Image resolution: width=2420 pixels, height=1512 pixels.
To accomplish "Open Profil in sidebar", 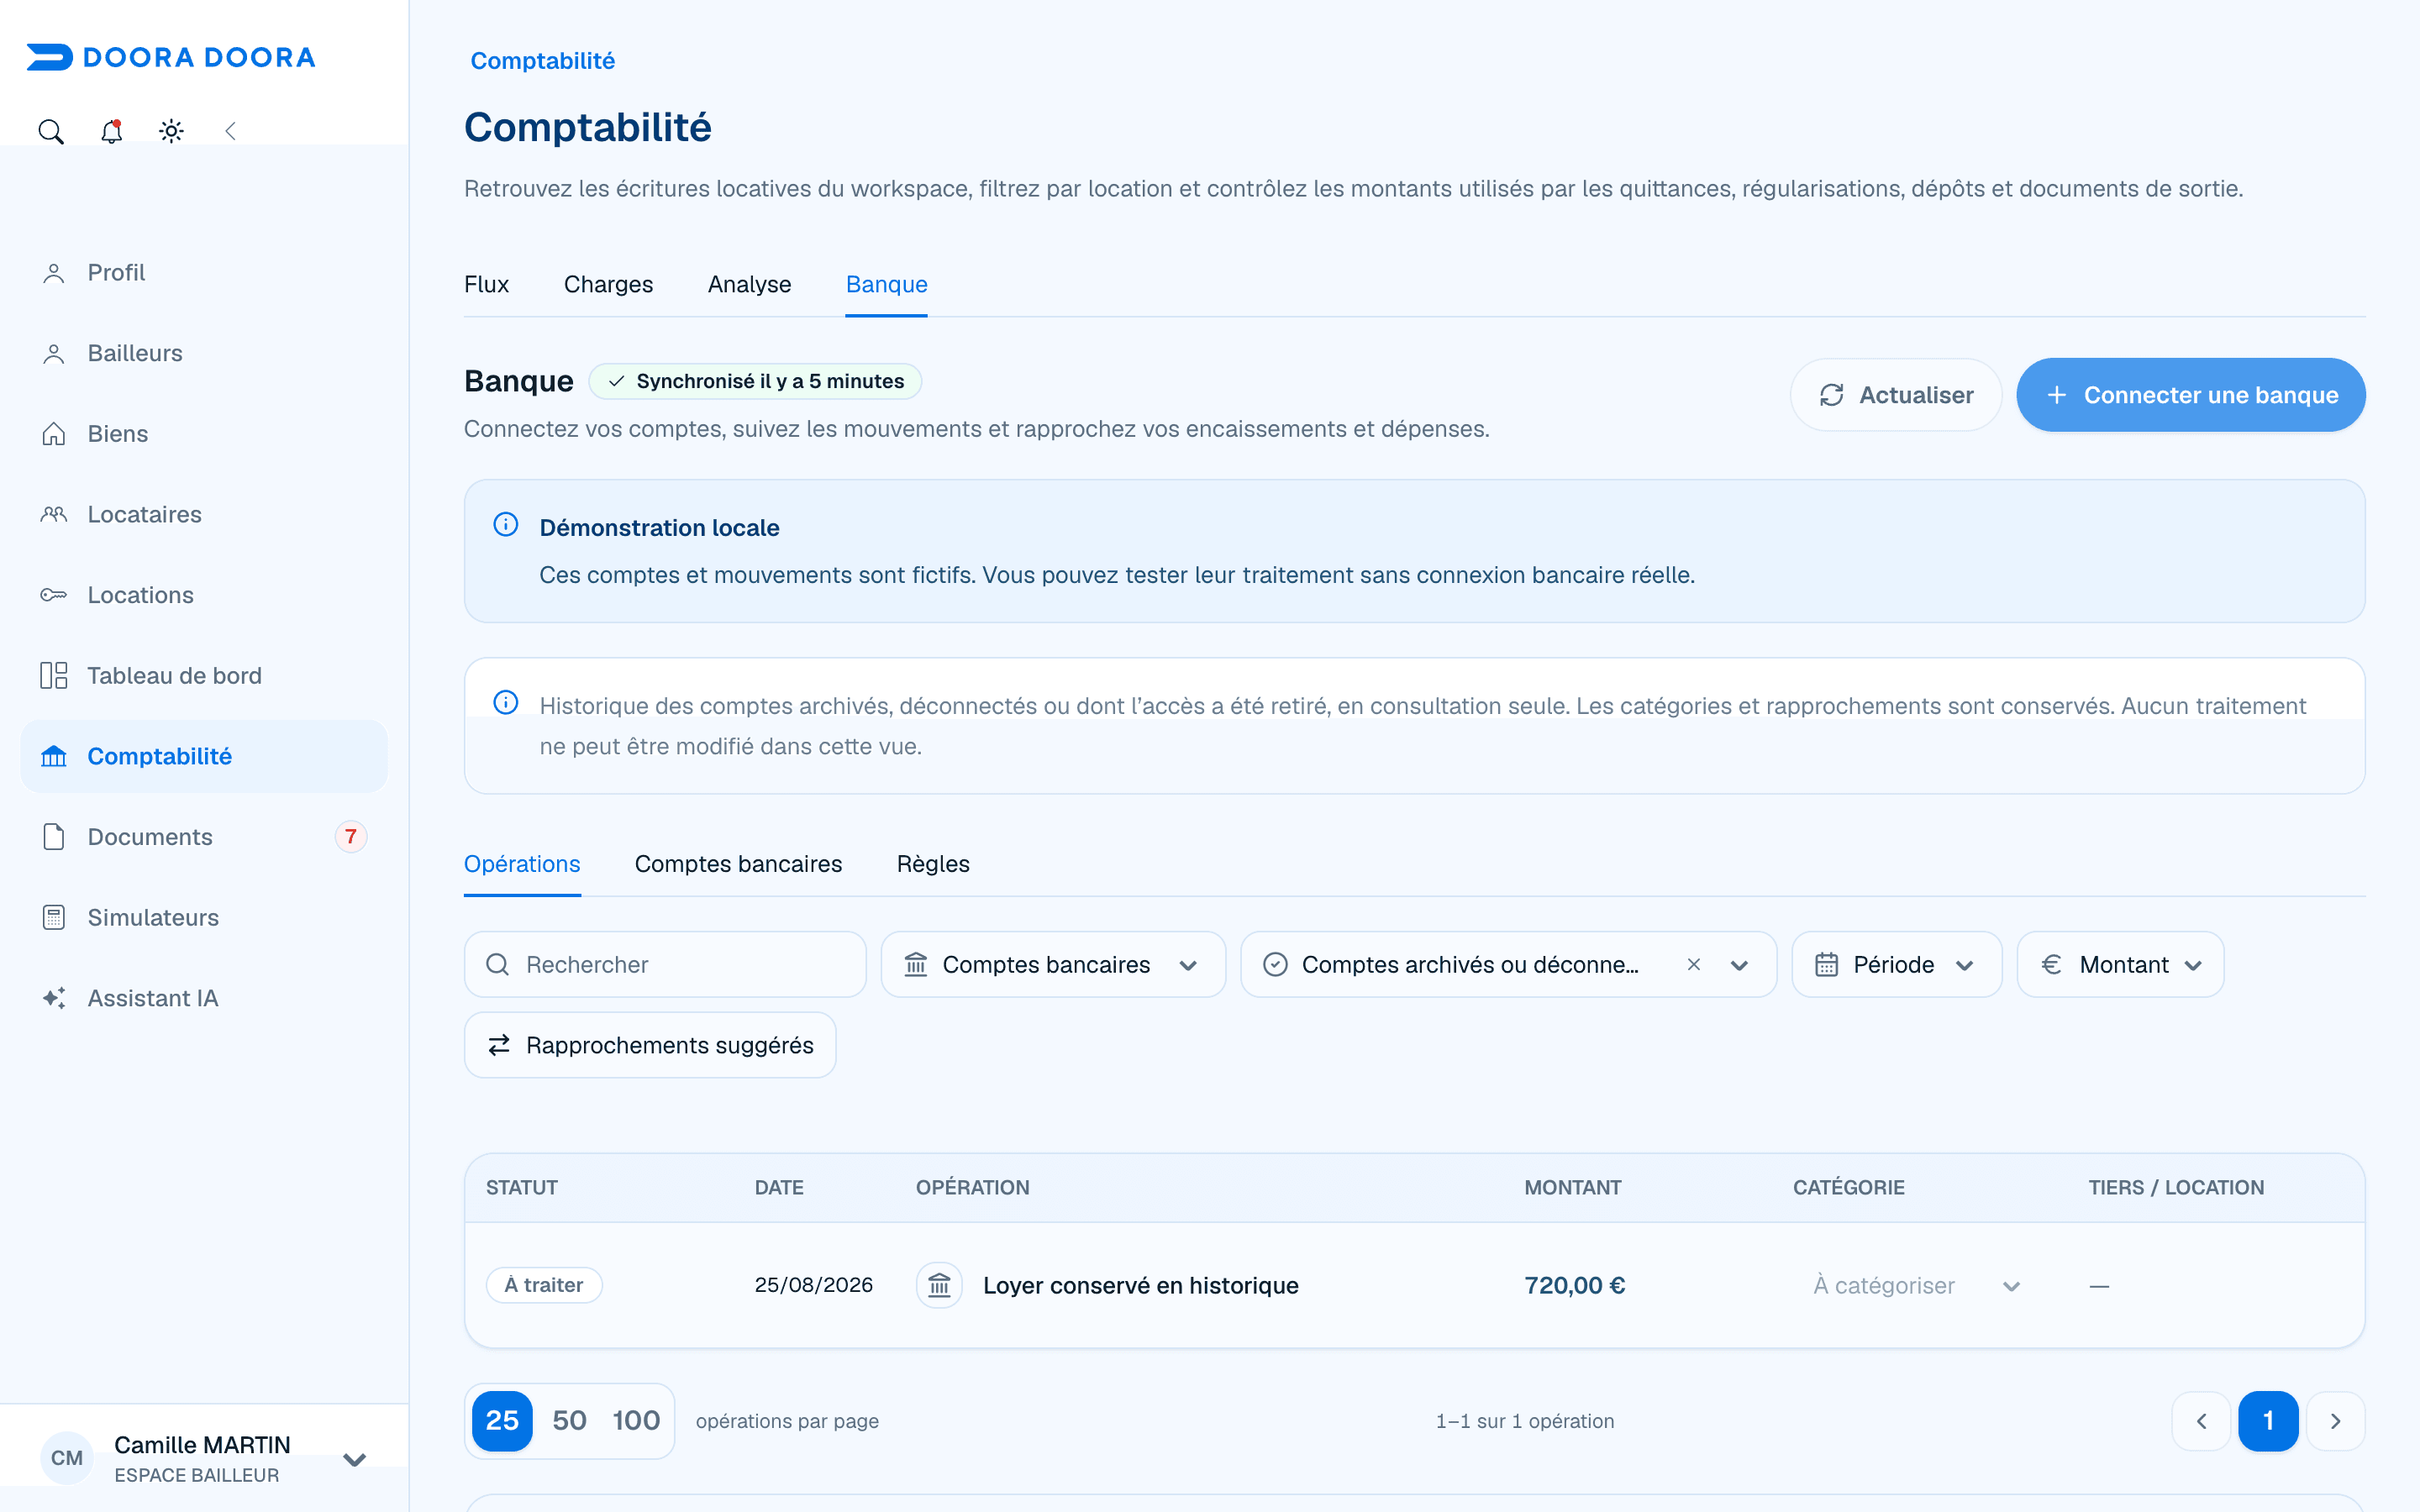I will click(204, 273).
